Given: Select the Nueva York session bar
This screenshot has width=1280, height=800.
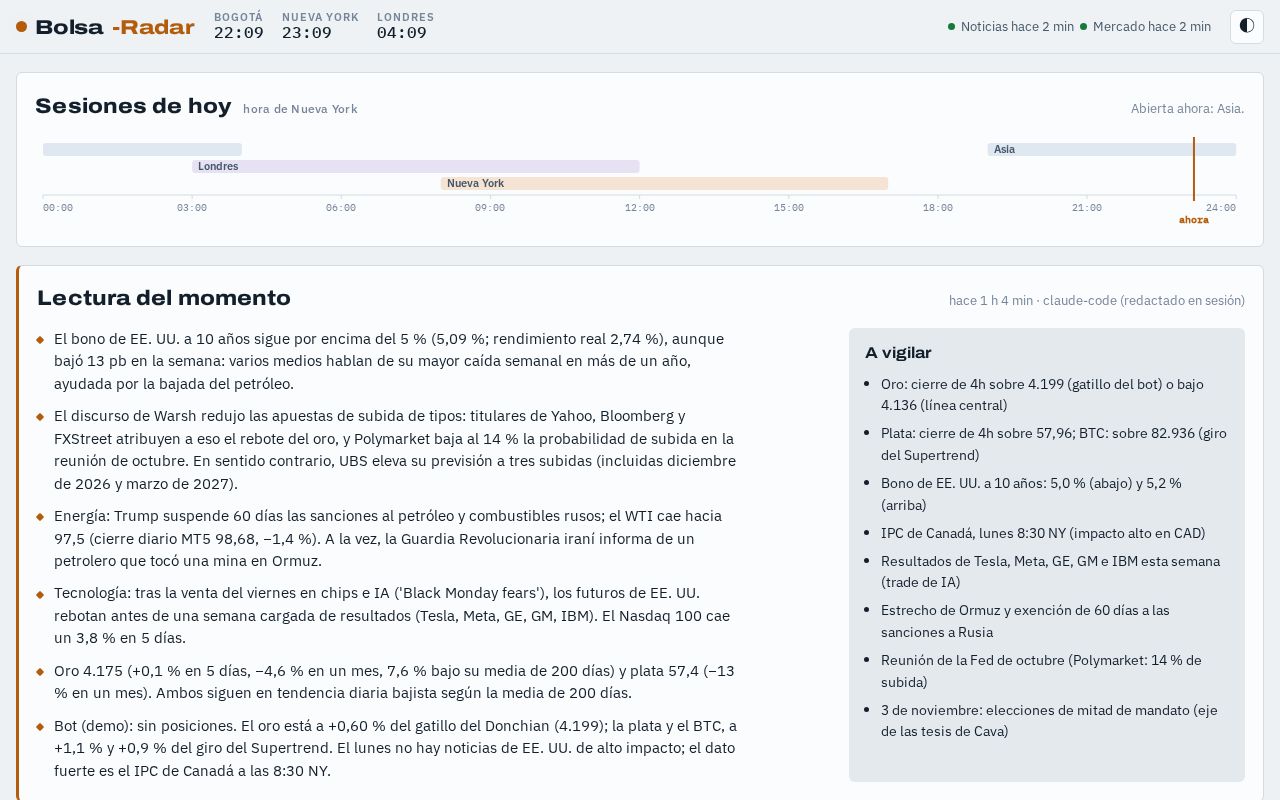Looking at the screenshot, I should tap(664, 183).
